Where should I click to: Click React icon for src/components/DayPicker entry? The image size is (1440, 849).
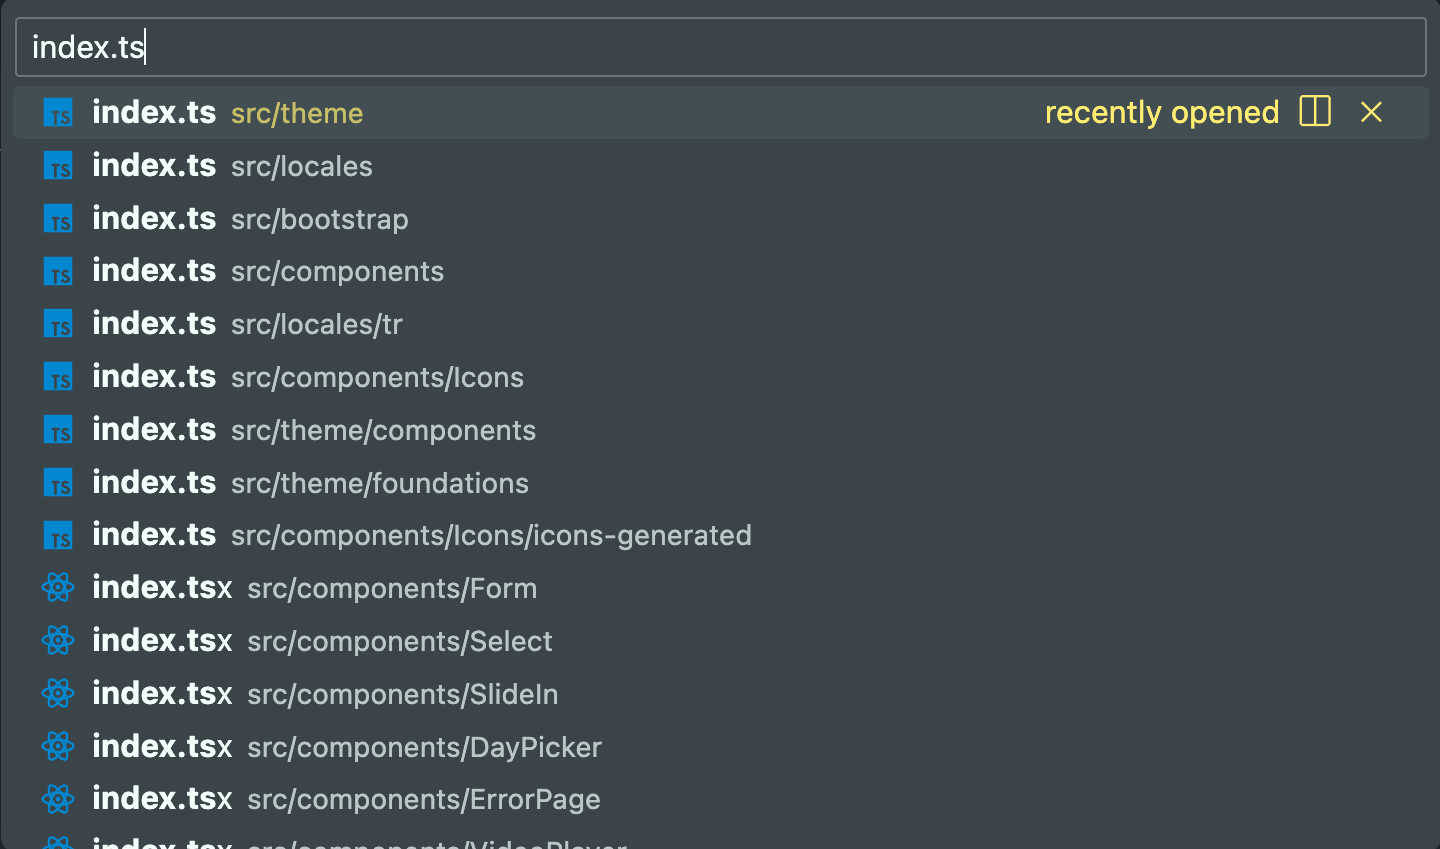(58, 747)
